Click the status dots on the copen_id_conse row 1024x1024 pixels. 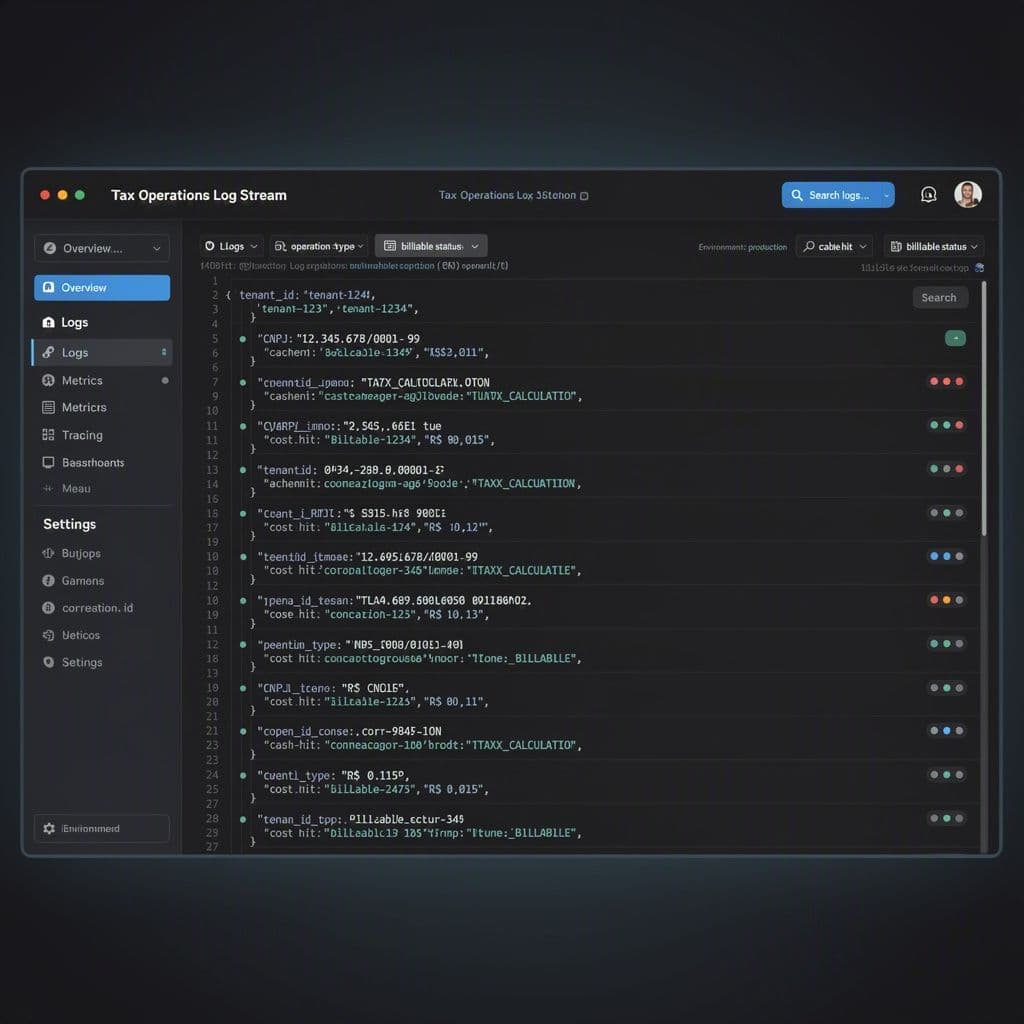point(946,731)
